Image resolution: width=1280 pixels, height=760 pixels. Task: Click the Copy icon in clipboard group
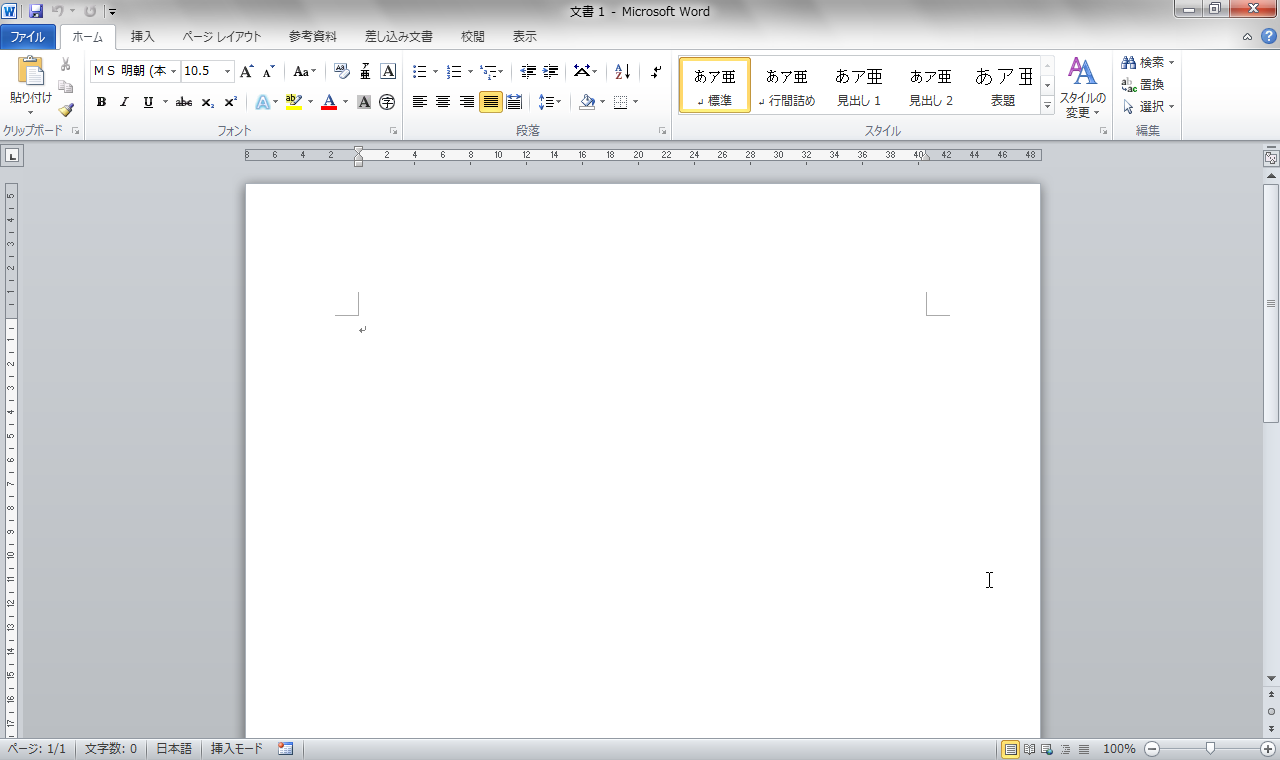click(x=66, y=87)
